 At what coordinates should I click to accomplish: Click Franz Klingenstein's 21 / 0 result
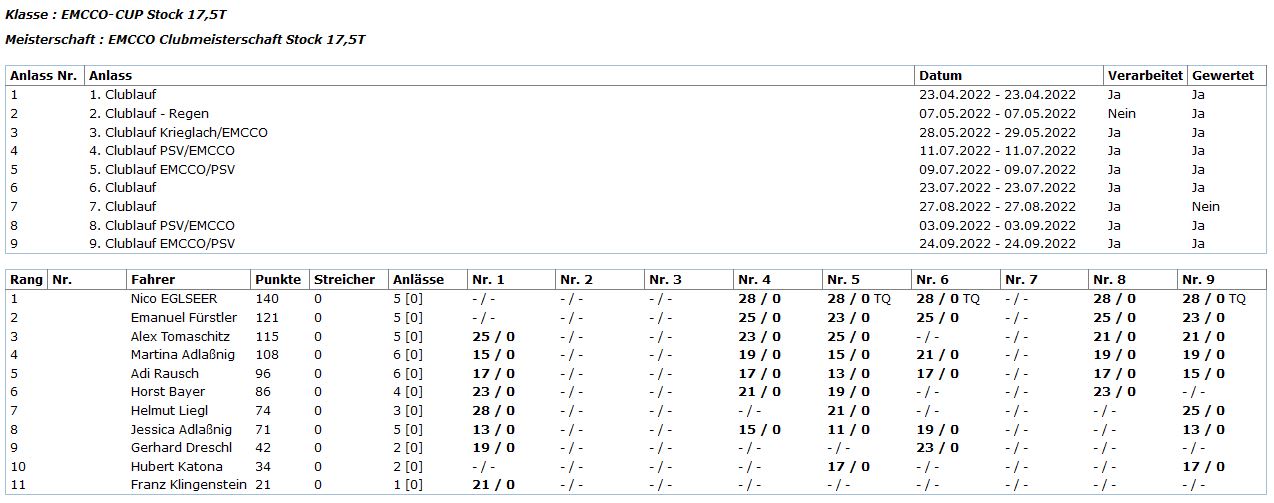[493, 485]
